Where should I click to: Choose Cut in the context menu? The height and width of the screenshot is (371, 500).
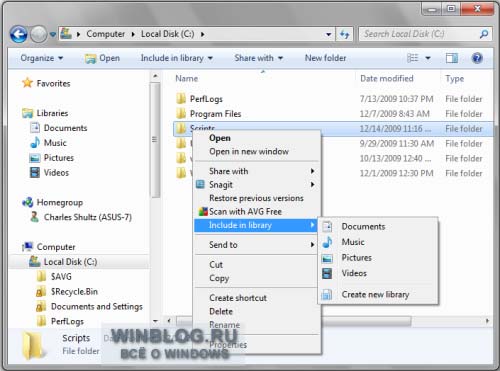coord(216,265)
